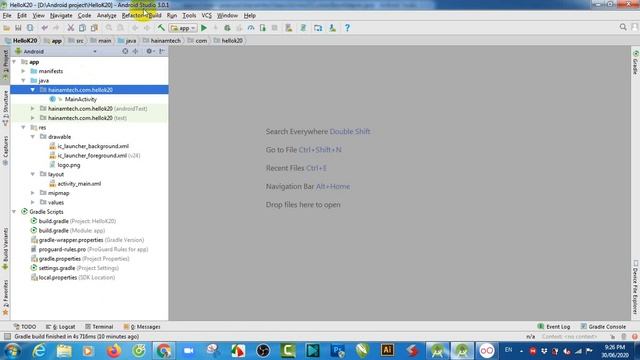Open the Gradle Console

click(603, 327)
